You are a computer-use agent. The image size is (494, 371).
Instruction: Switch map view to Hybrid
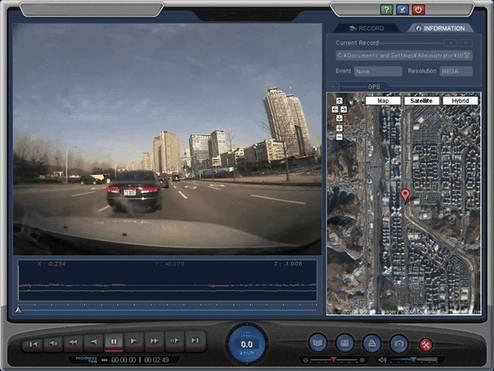click(x=460, y=101)
